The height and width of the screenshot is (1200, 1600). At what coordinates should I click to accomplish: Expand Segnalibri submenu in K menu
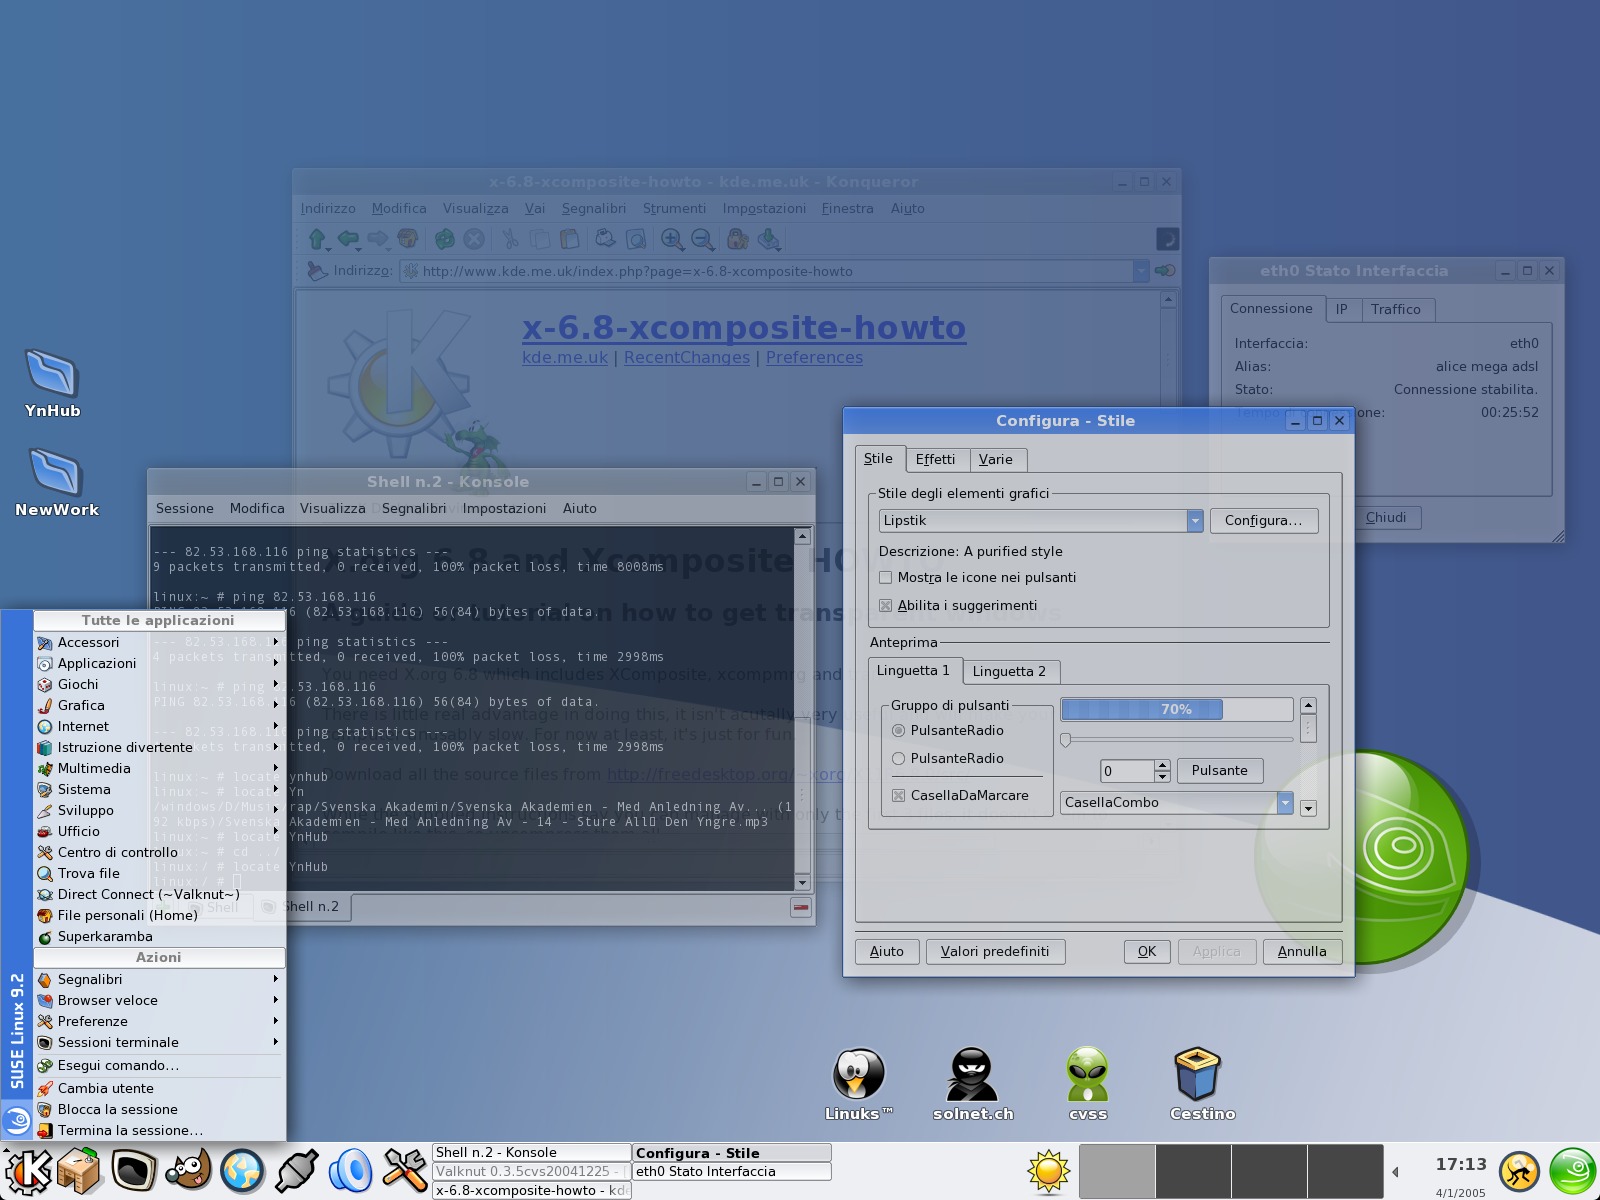click(160, 979)
